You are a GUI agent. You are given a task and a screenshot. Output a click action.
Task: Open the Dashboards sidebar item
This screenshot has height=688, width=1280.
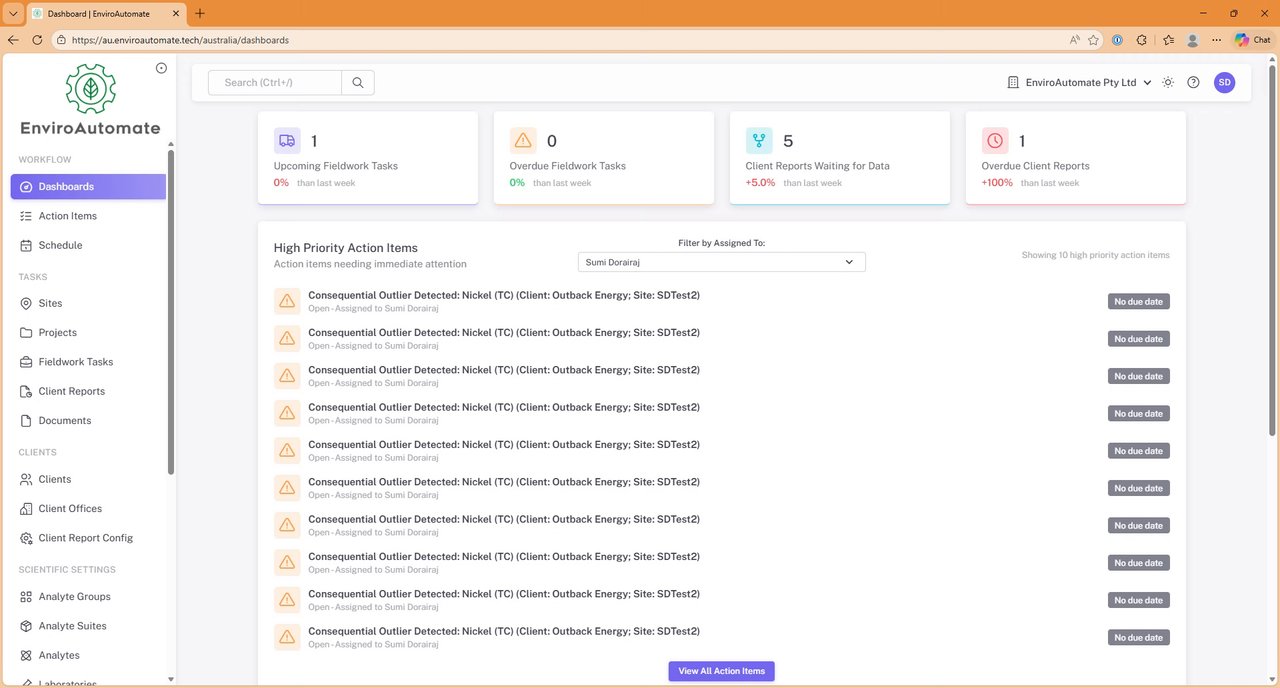pyautogui.click(x=88, y=187)
